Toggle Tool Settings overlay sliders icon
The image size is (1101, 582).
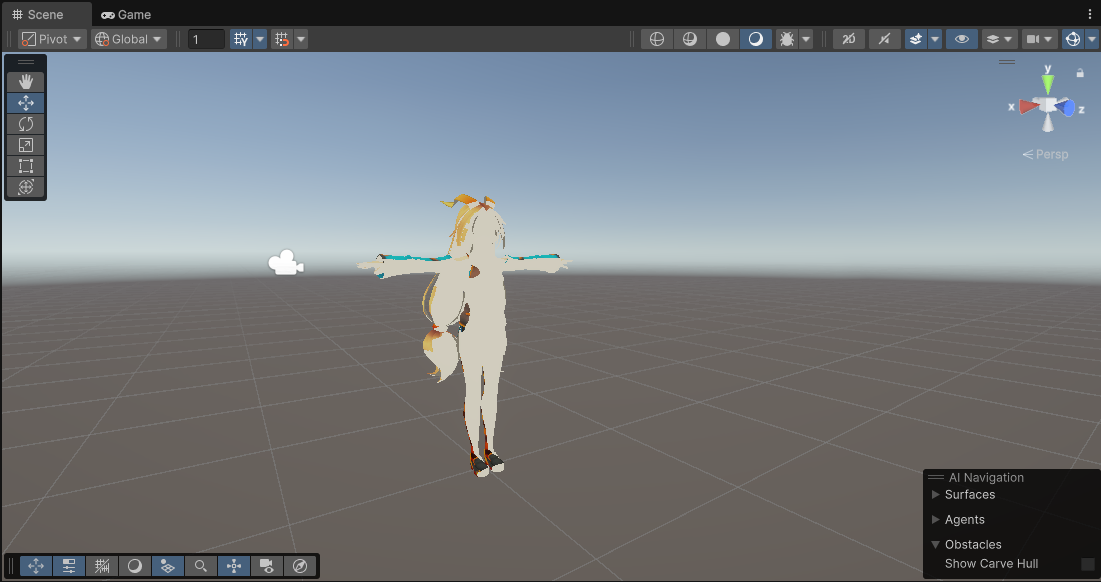click(x=69, y=566)
